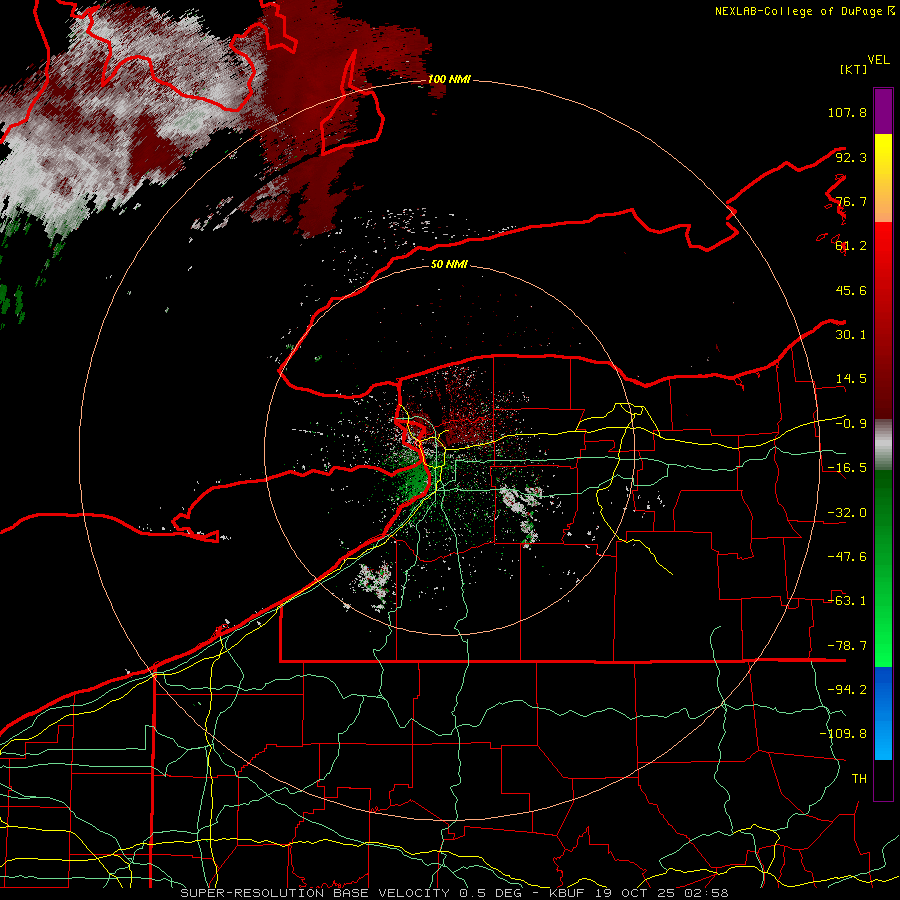Pick the blue segment of velocity color bar
Screen dimensions: 900x900
pos(883,713)
